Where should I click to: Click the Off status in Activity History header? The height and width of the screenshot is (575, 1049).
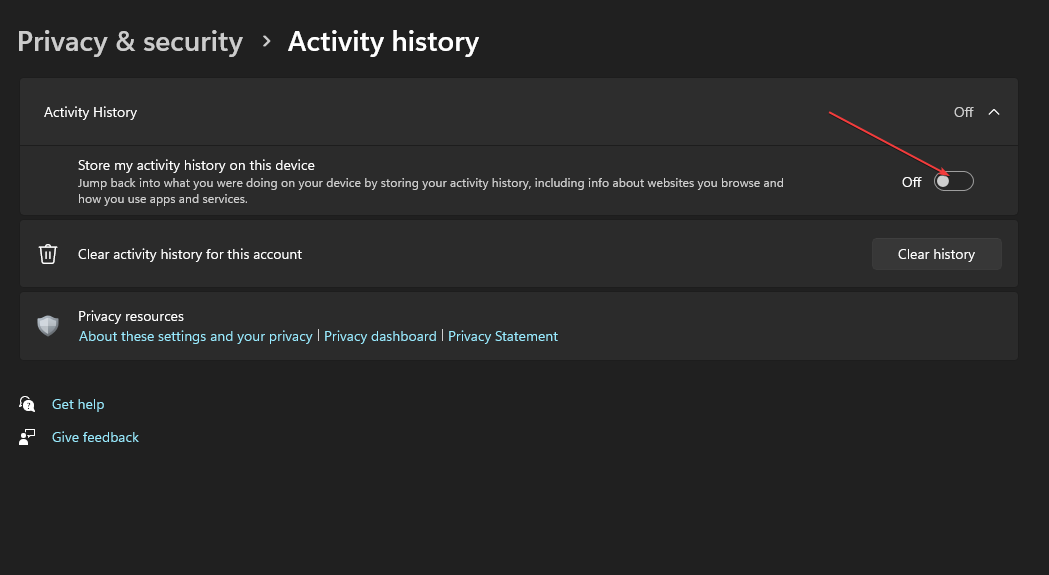pyautogui.click(x=963, y=112)
